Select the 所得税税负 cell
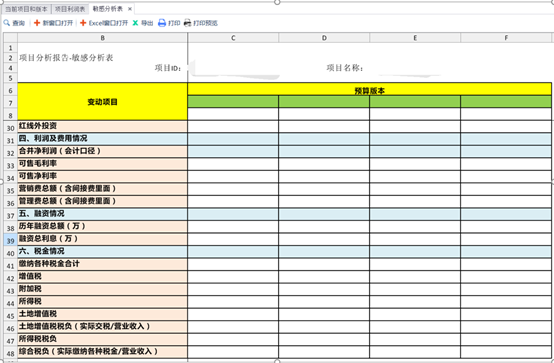The height and width of the screenshot is (363, 554). click(x=102, y=340)
